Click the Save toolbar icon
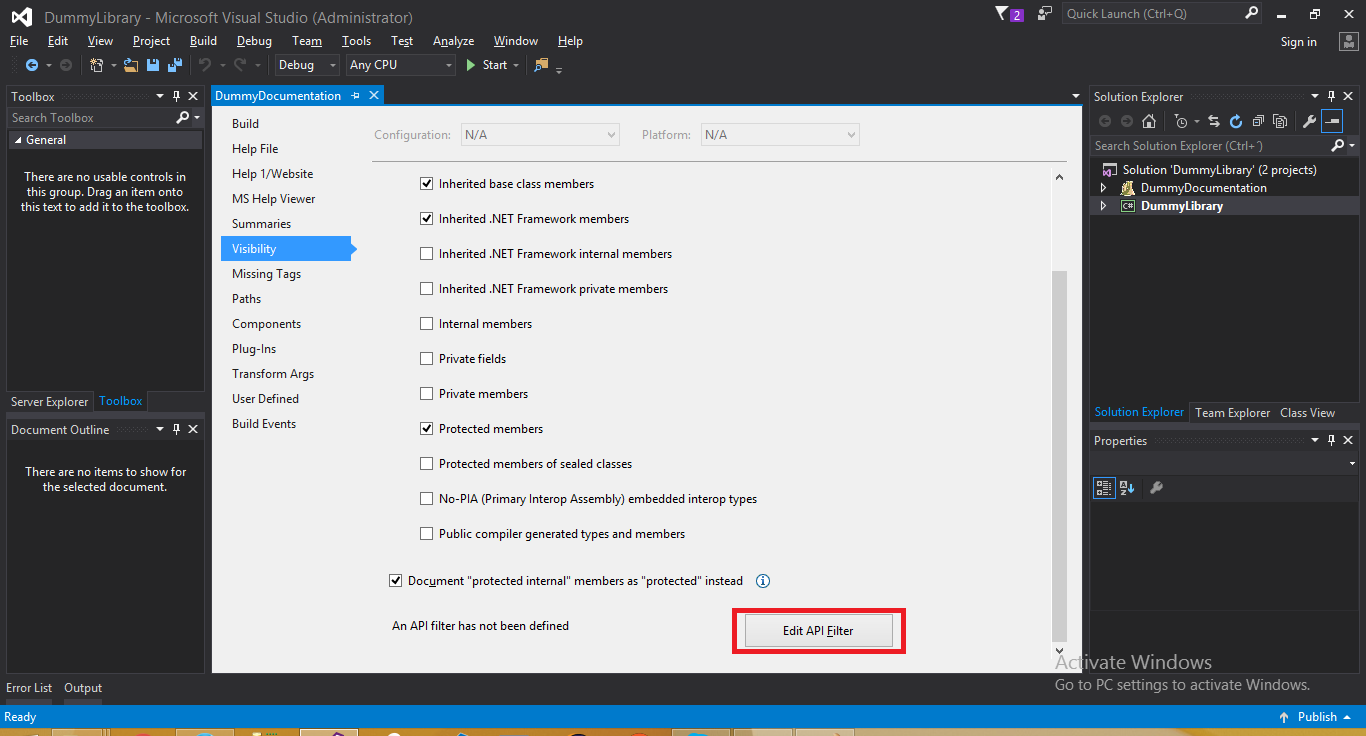This screenshot has height=736, width=1366. [153, 65]
